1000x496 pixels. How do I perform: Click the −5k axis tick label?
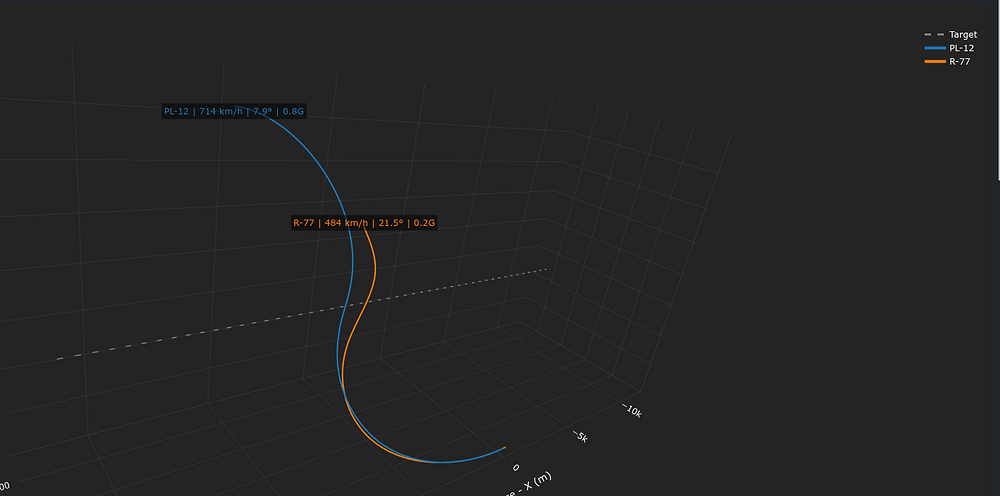[580, 437]
